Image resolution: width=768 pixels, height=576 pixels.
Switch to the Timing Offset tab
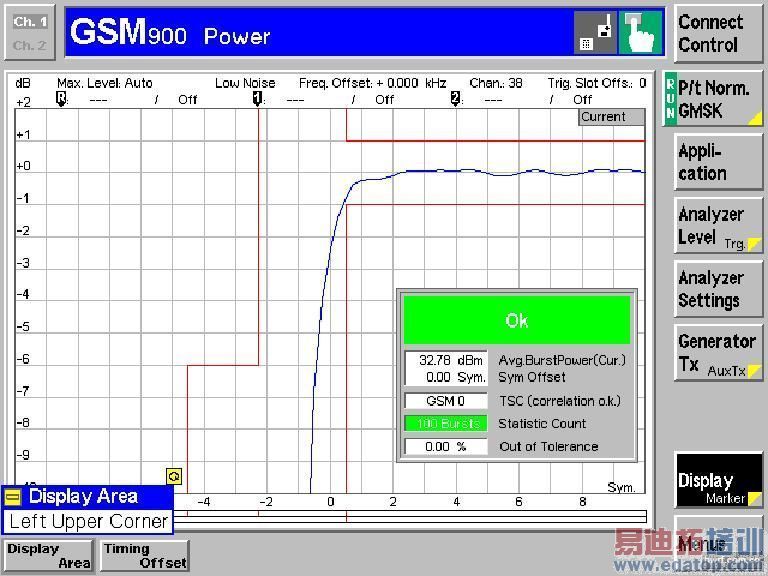[x=144, y=555]
